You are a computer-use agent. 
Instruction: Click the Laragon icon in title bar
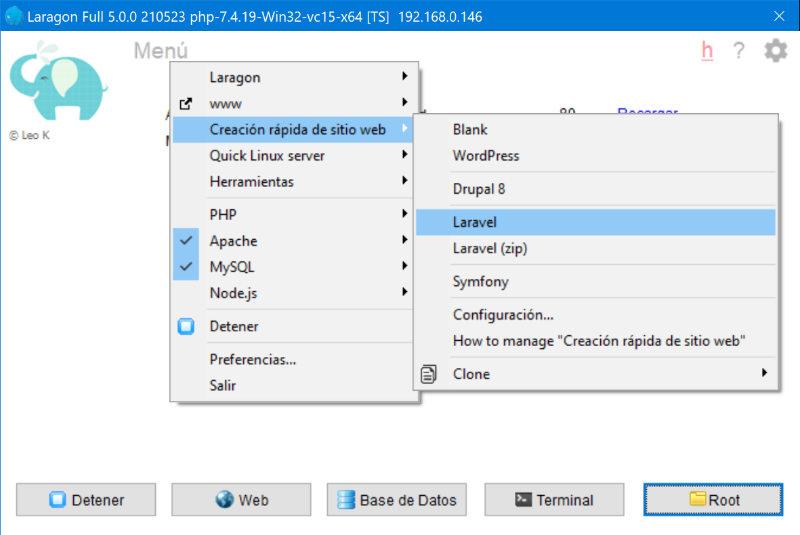pyautogui.click(x=14, y=16)
